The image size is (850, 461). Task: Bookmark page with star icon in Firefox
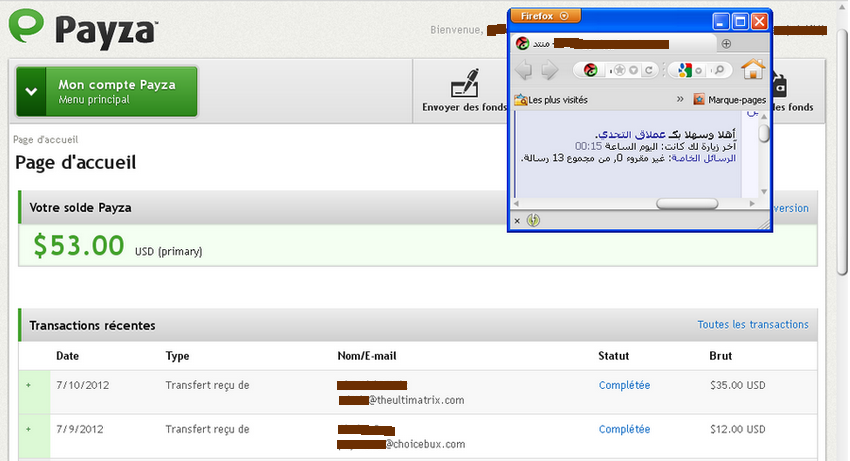620,70
